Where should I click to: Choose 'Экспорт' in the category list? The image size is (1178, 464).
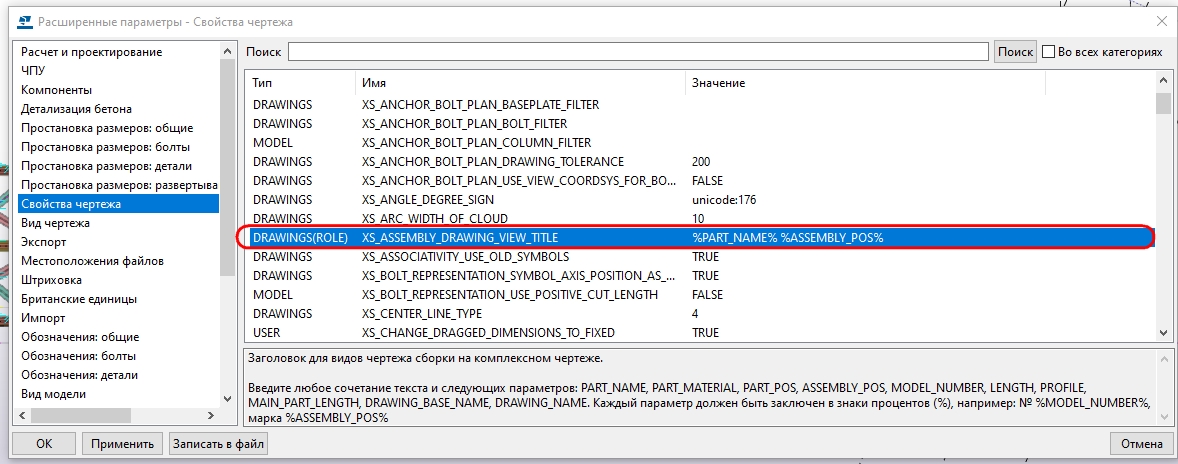click(44, 242)
